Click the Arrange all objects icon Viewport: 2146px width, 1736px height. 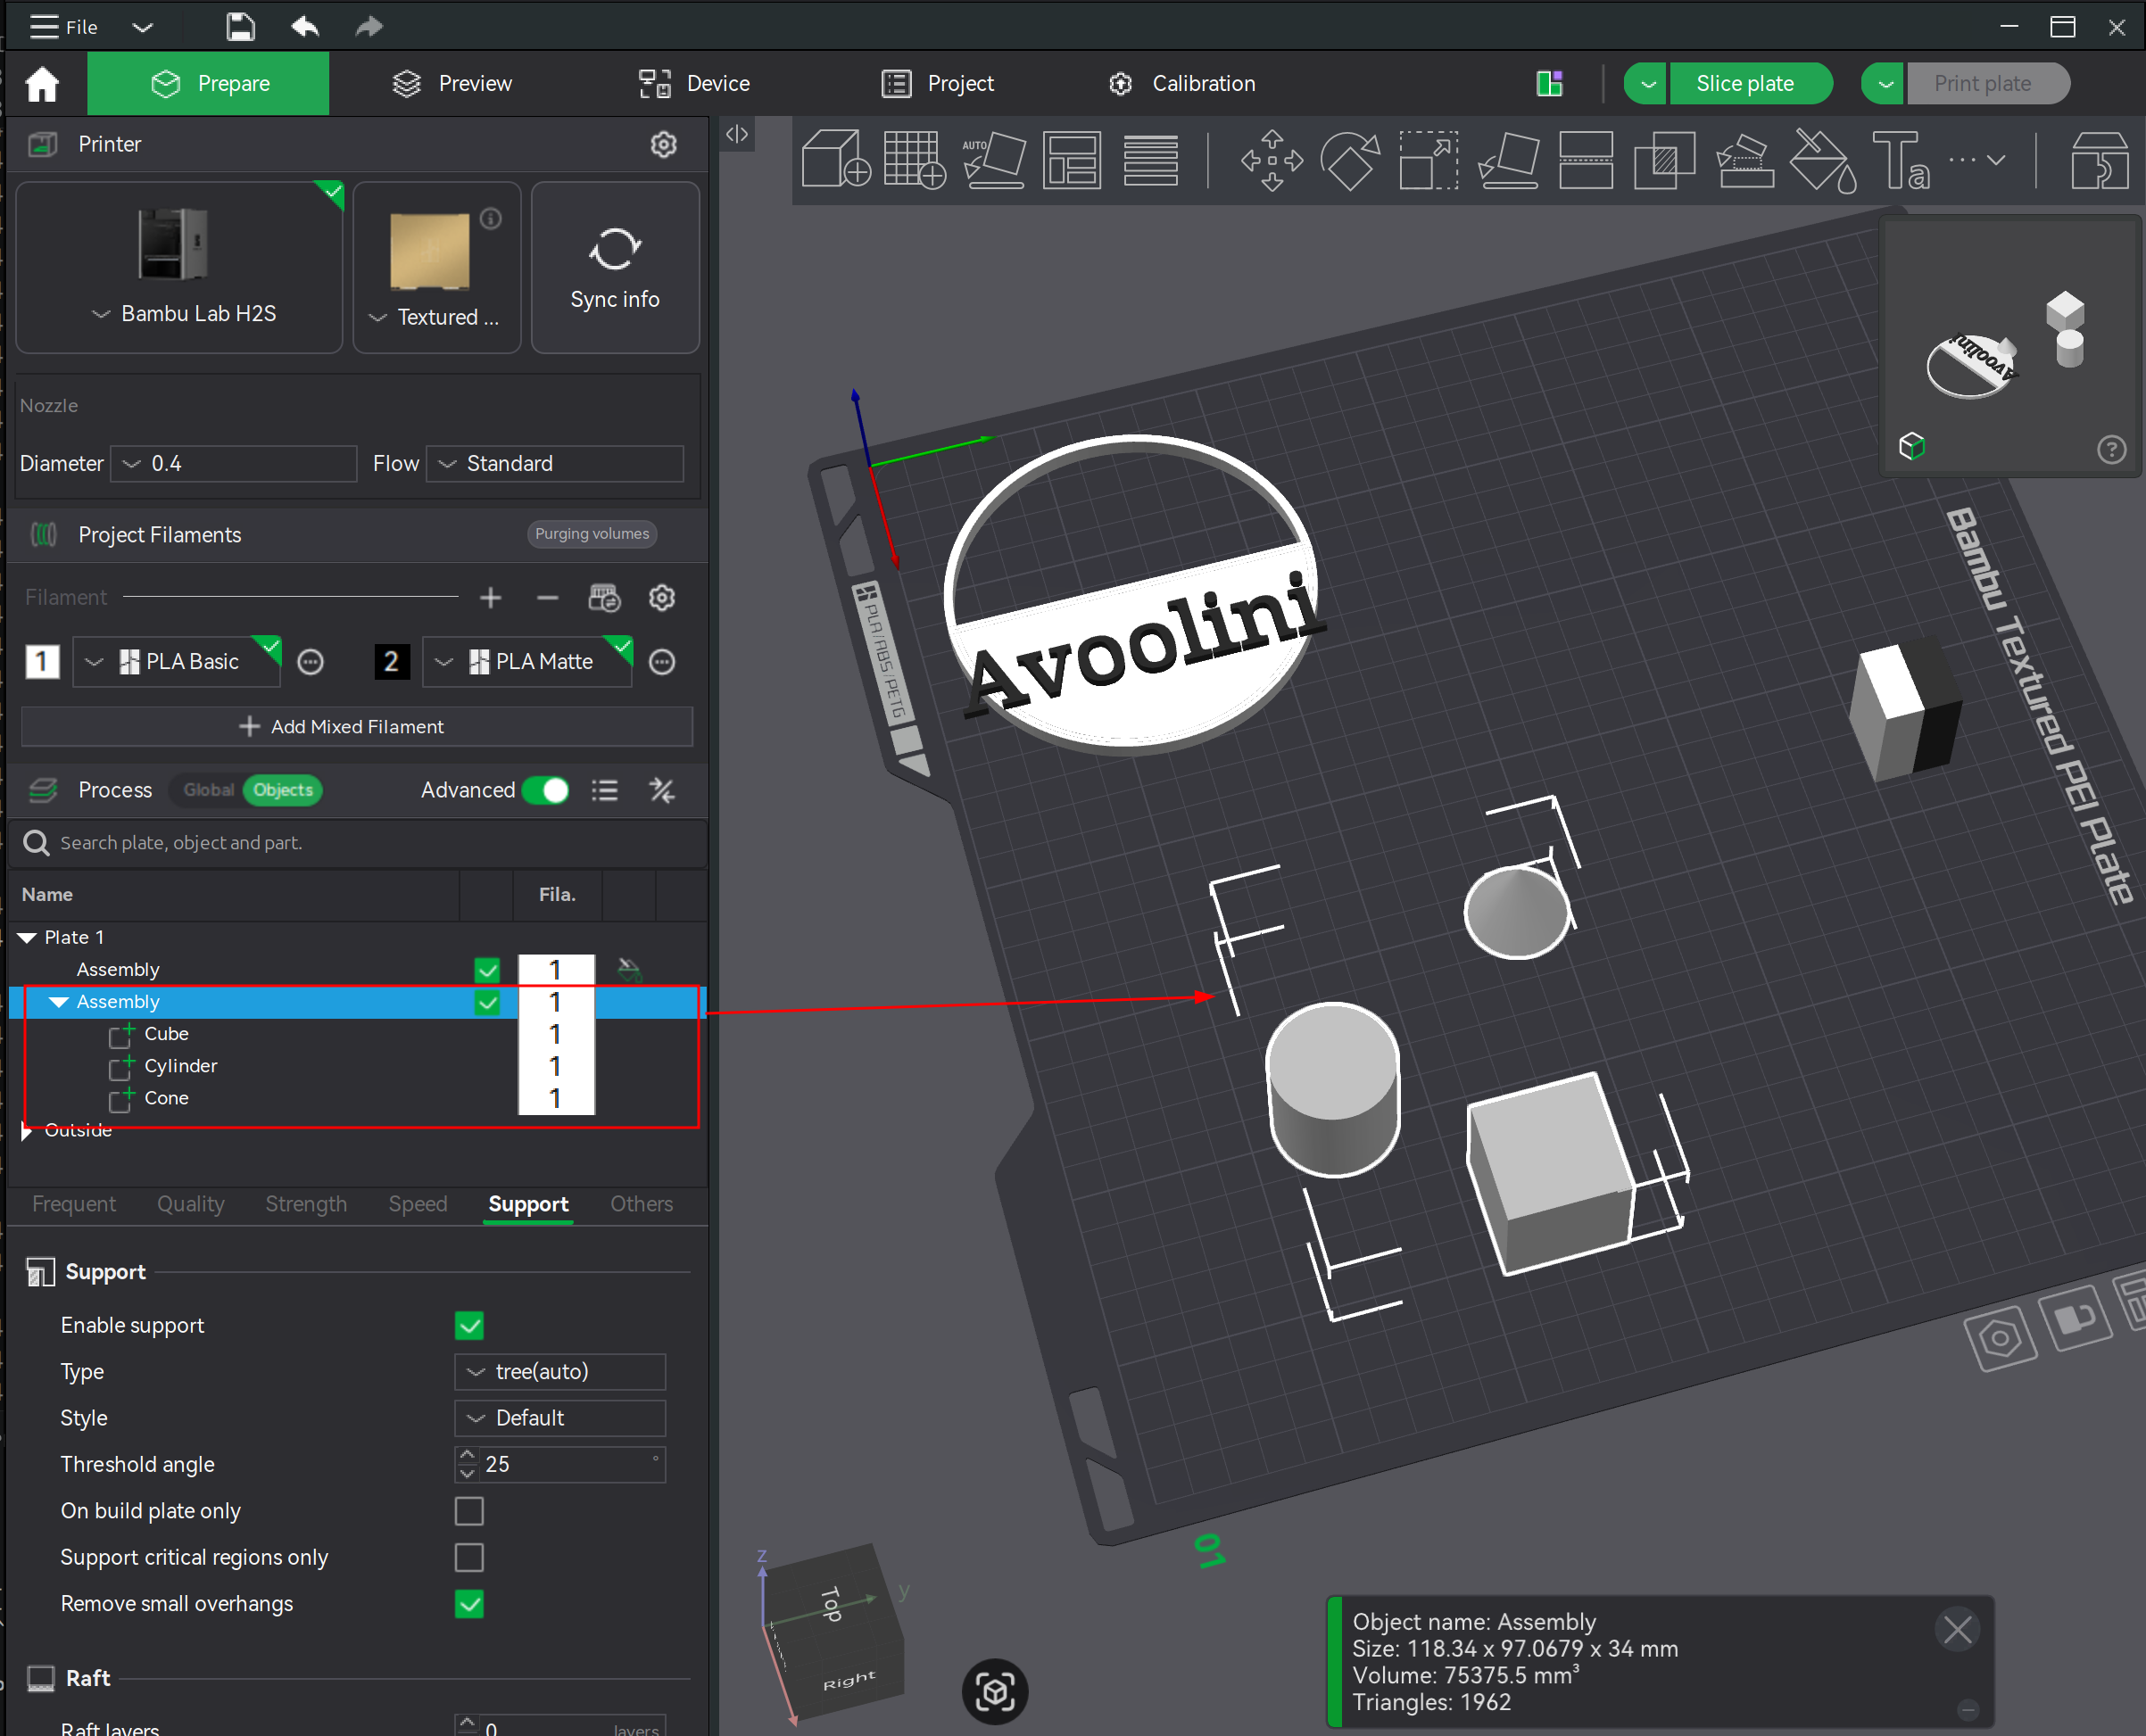tap(1072, 159)
